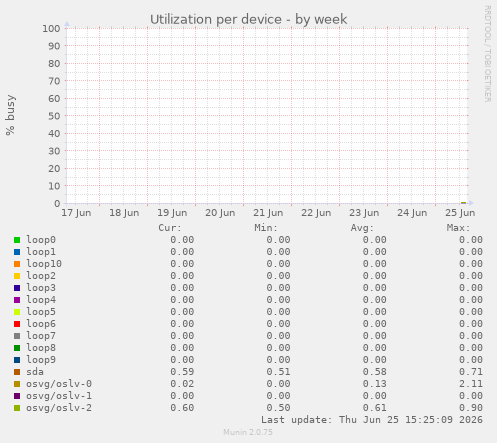
Task: Select the loop8 legend label
Action: [x=41, y=348]
